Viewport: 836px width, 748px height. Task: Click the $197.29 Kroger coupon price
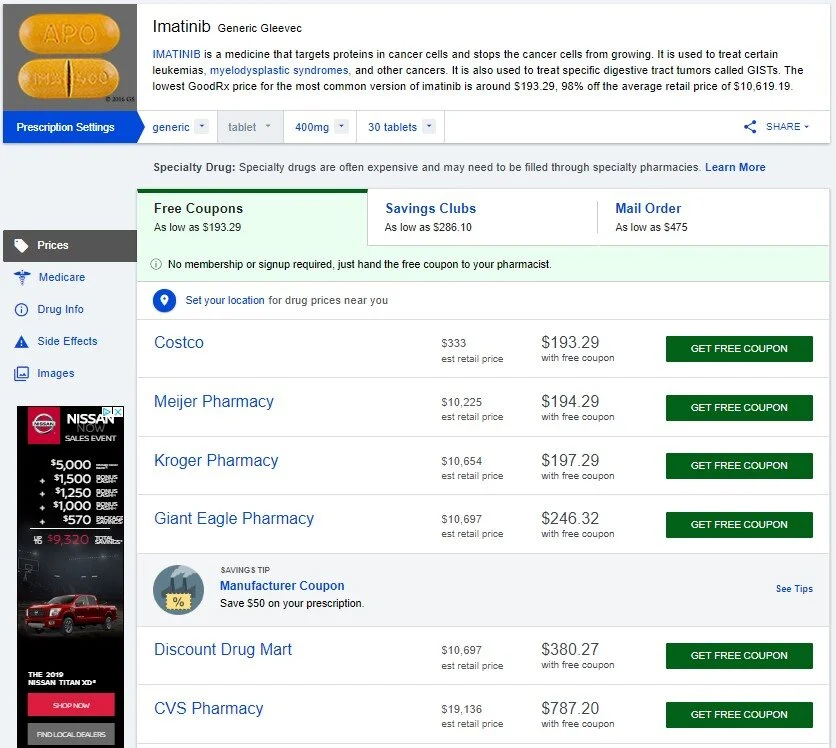570,460
